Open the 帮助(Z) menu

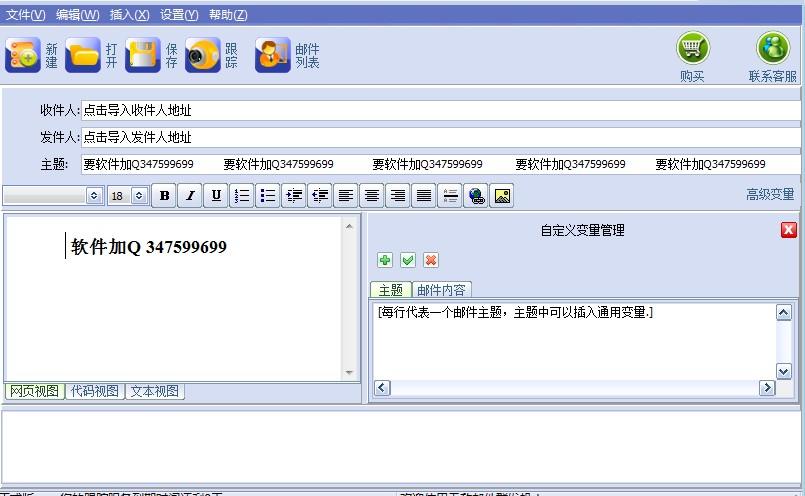[228, 15]
